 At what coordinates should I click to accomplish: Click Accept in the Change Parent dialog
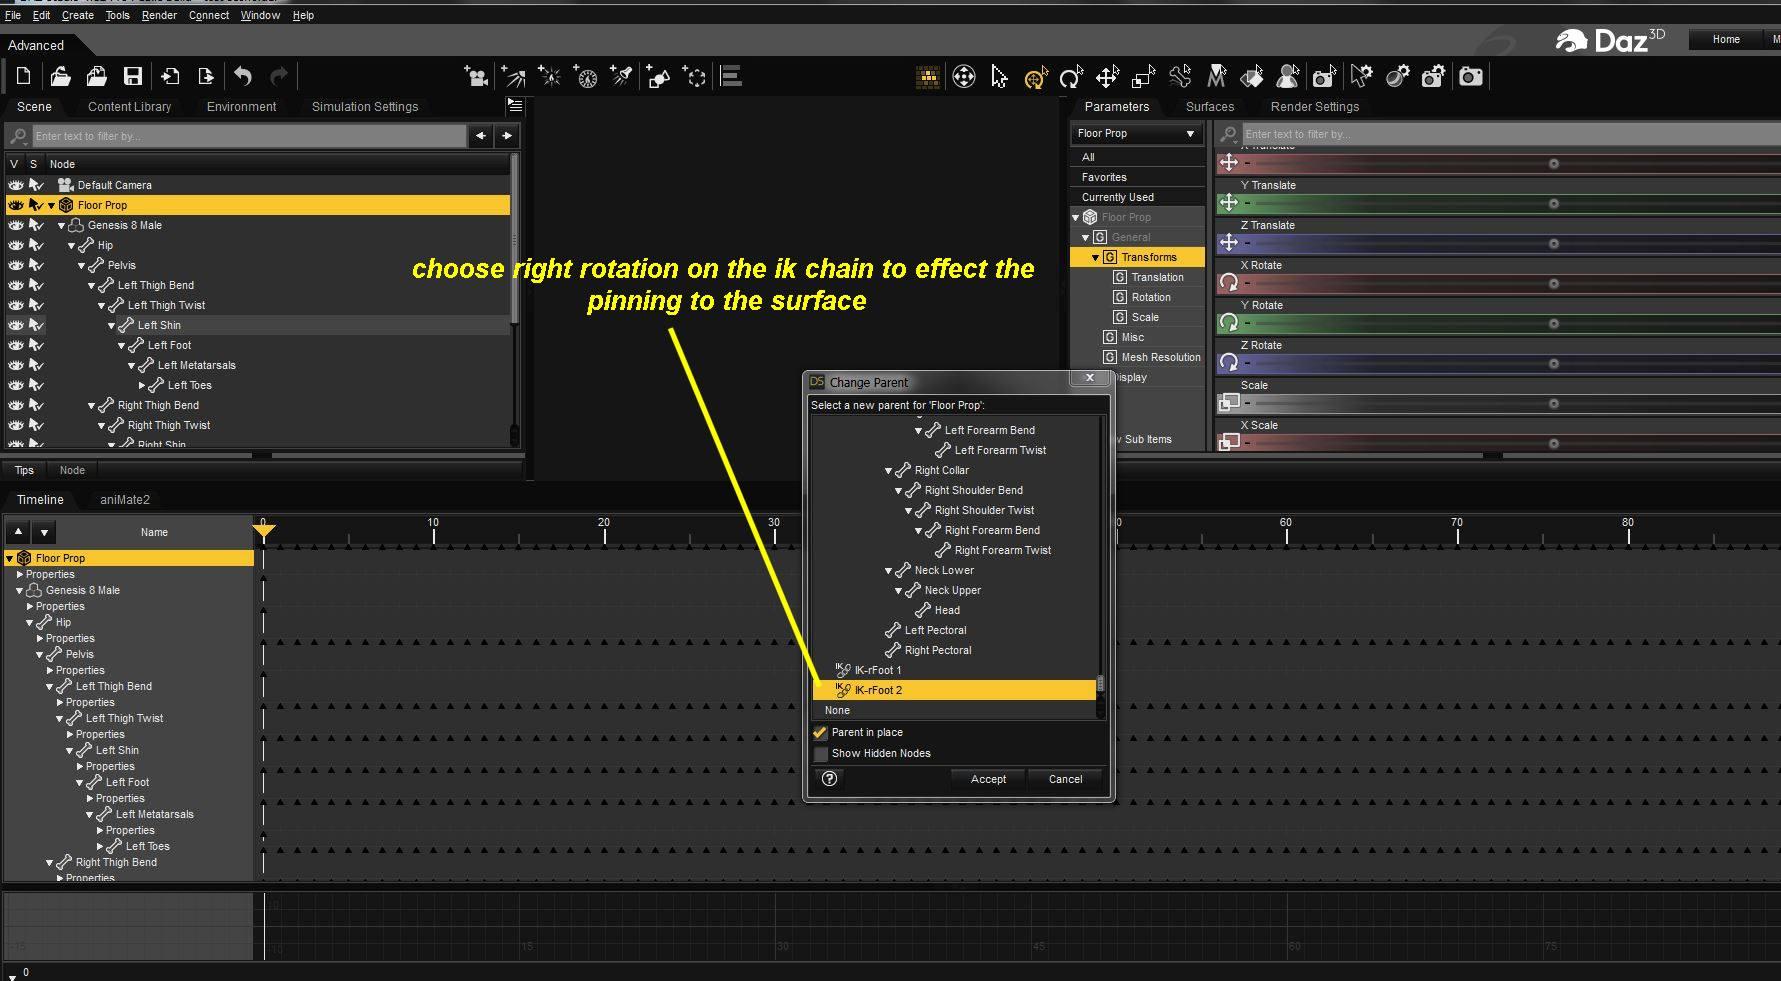tap(988, 779)
